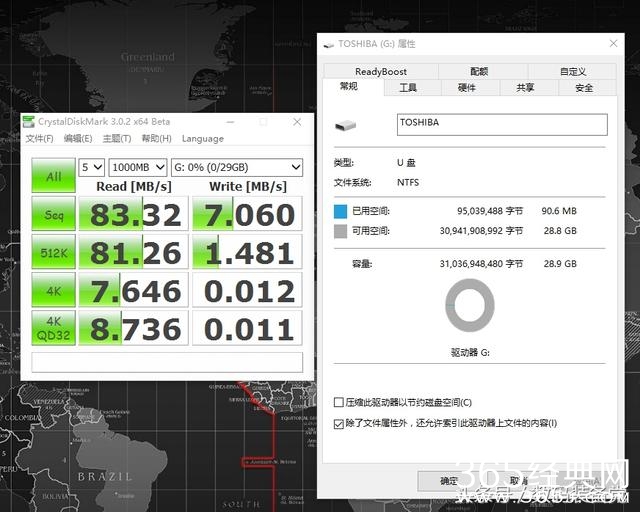Run the Seq sequential test
Screen dimensions: 640x512
tap(53, 213)
